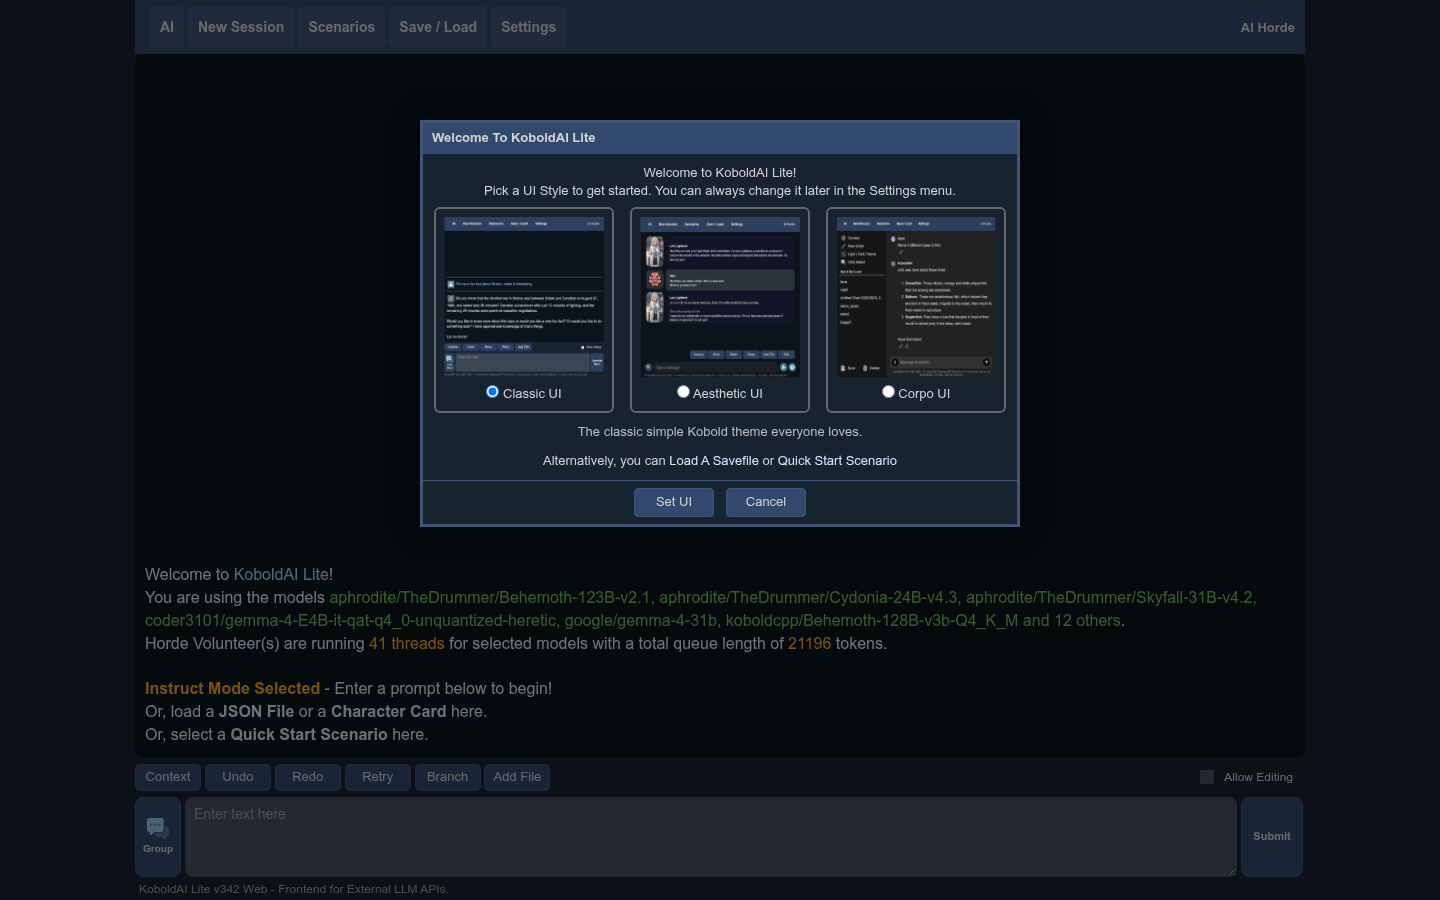The width and height of the screenshot is (1440, 900).
Task: Click the Branch button
Action: coord(447,777)
